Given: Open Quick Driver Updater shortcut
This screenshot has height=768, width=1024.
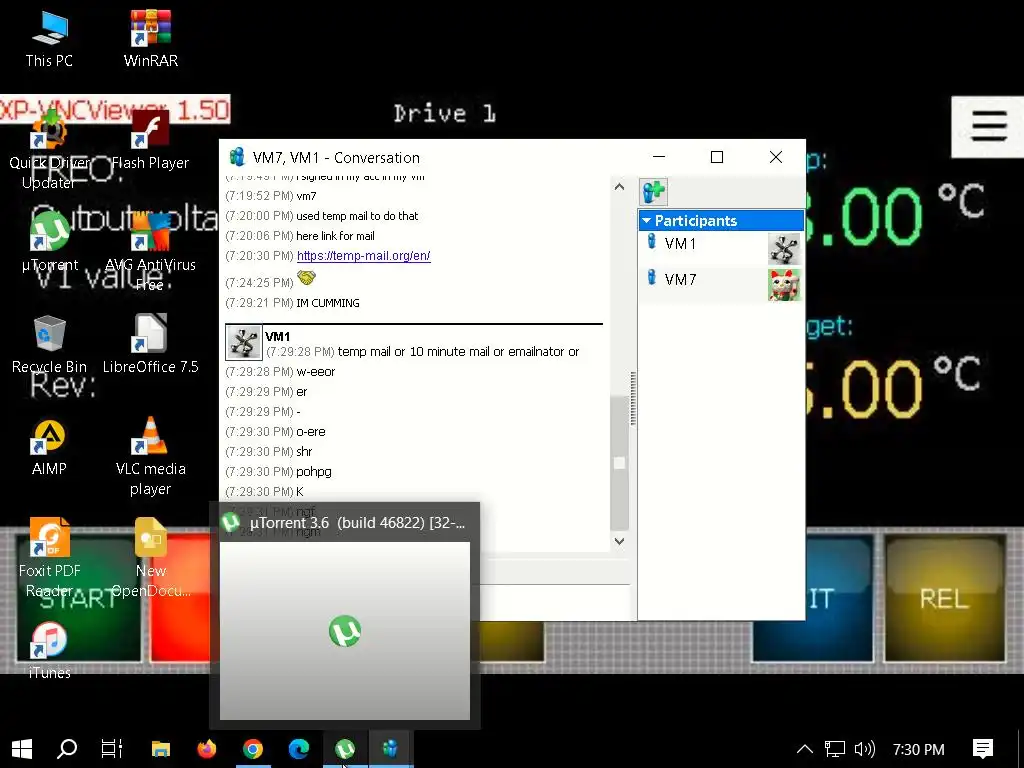Looking at the screenshot, I should 49,152.
